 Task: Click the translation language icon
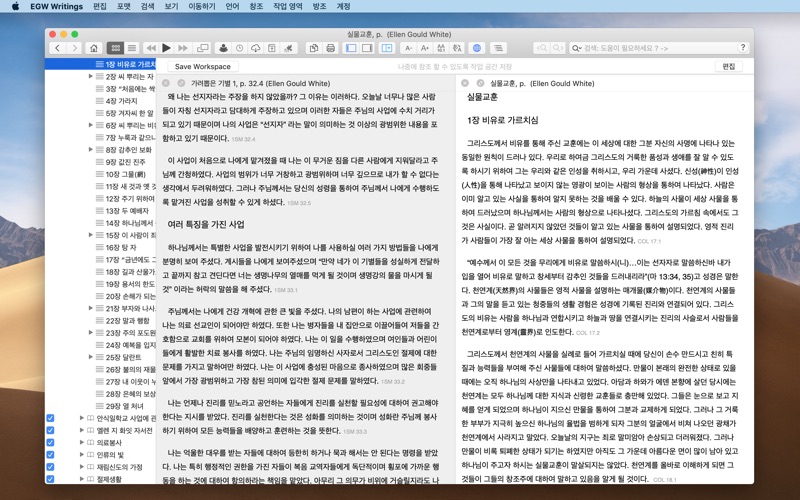(457, 48)
